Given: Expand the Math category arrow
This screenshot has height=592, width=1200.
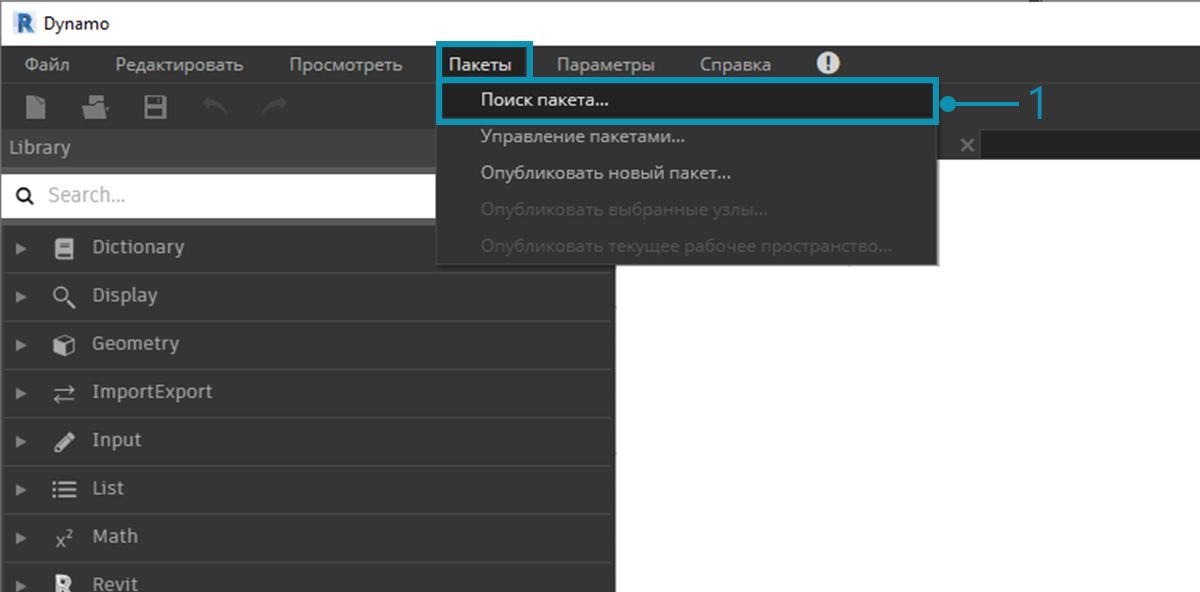Looking at the screenshot, I should click(21, 538).
